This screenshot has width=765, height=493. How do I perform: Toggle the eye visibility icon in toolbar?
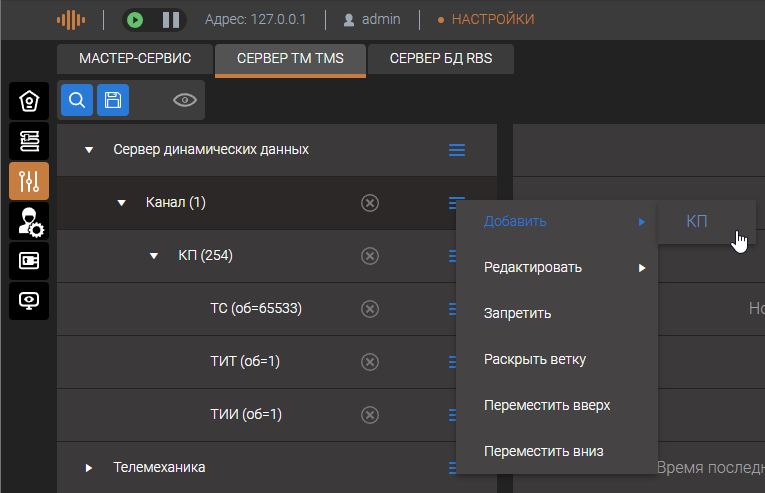184,100
